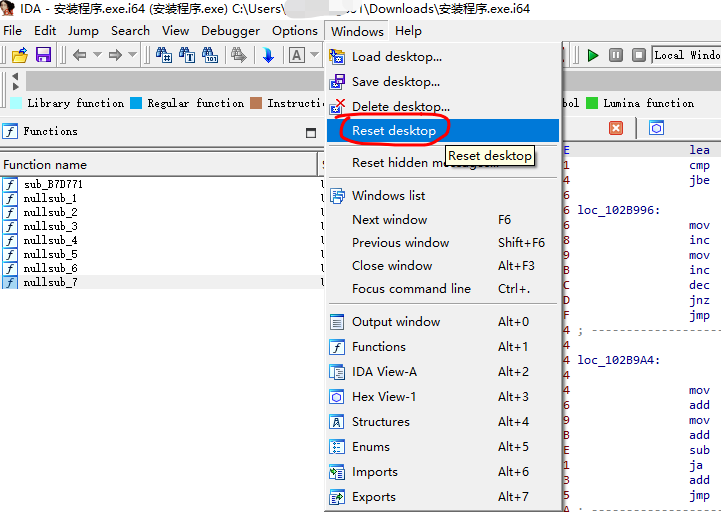Select function nullsub_1 in list
The image size is (721, 512).
[x=50, y=198]
